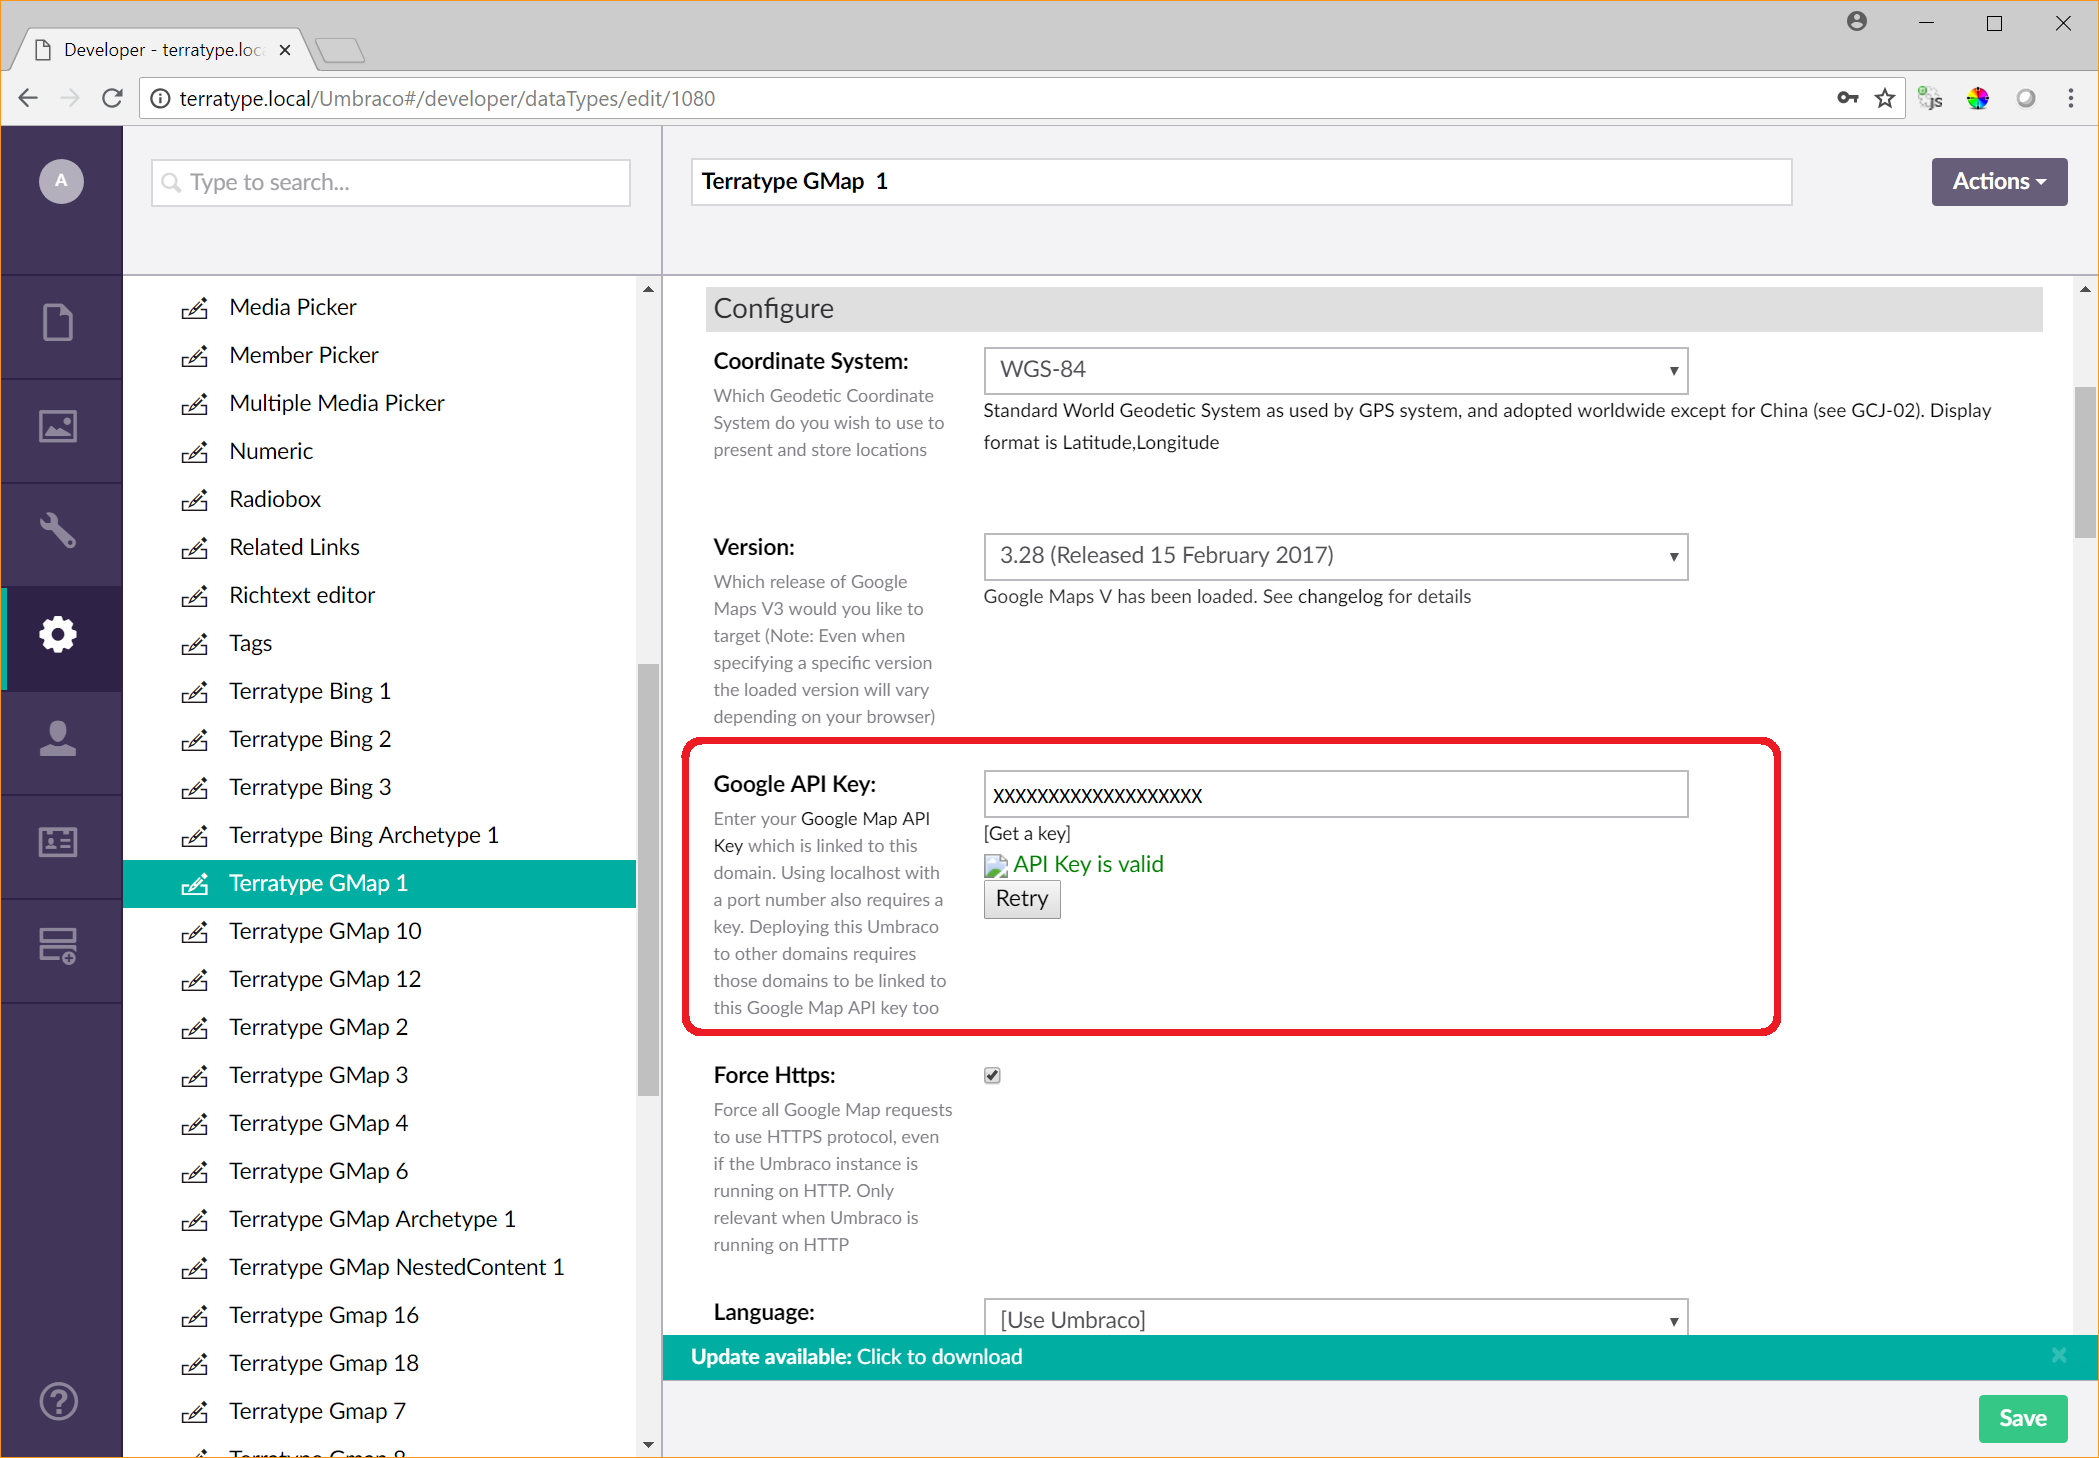Click the saved passwords key icon
Screen dimensions: 2099x1458
pyautogui.click(x=1848, y=98)
